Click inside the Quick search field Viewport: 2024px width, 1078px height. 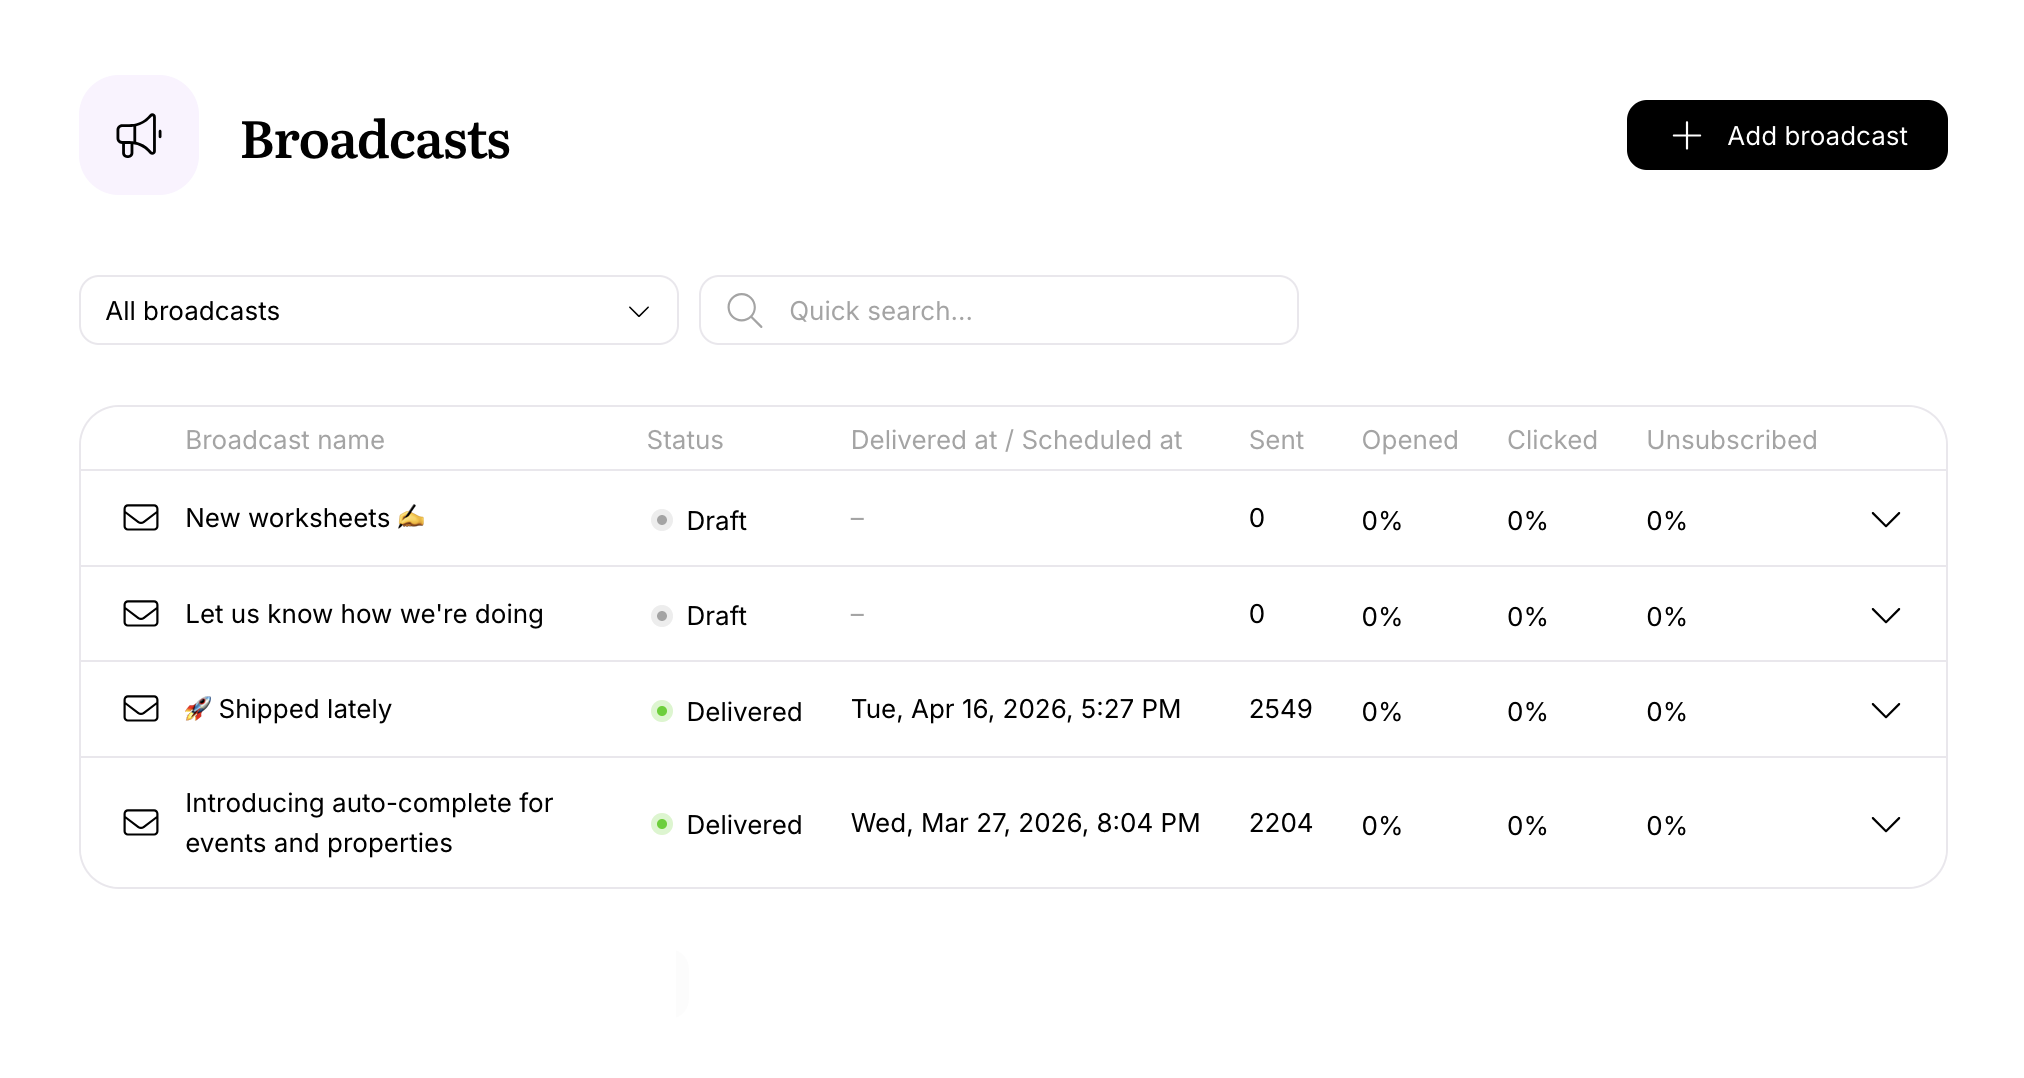1000,310
